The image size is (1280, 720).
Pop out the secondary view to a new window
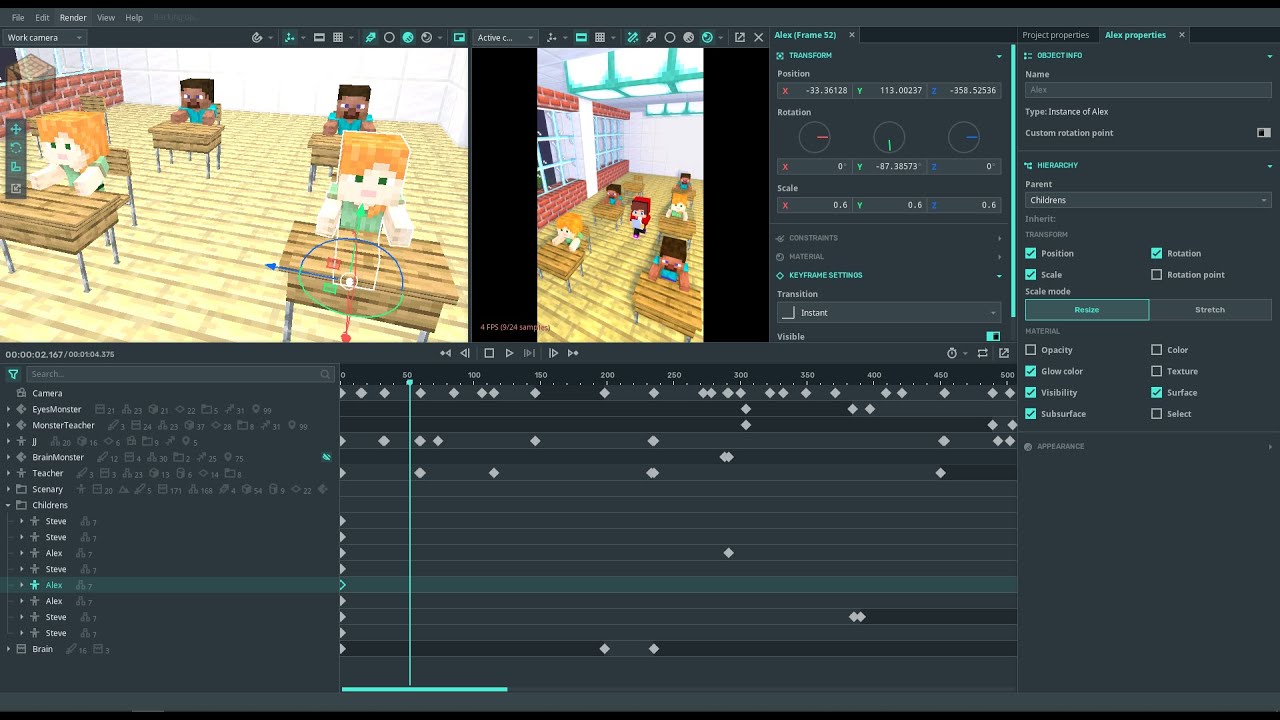point(740,37)
